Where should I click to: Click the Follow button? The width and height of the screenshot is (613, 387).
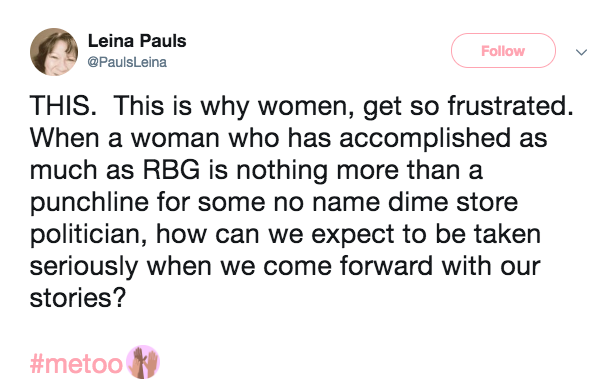coord(503,51)
